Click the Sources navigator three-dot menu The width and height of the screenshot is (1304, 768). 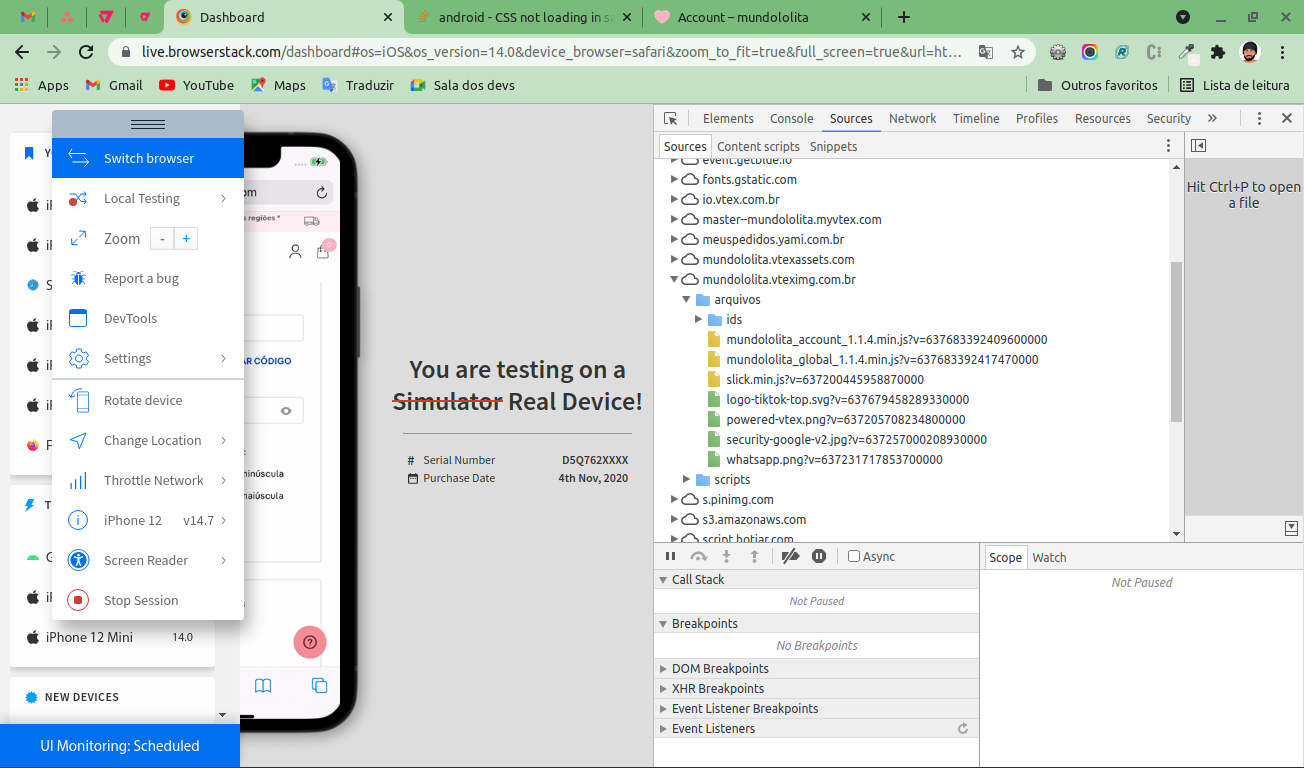point(1168,146)
